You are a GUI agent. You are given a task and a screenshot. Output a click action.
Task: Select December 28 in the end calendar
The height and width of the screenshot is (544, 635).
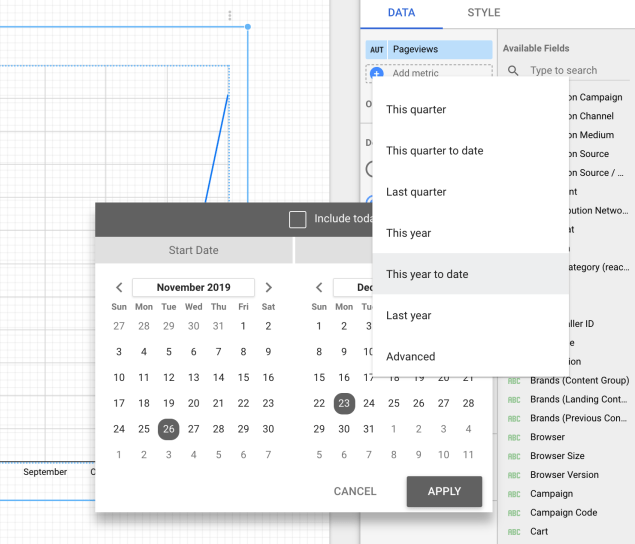tap(468, 403)
